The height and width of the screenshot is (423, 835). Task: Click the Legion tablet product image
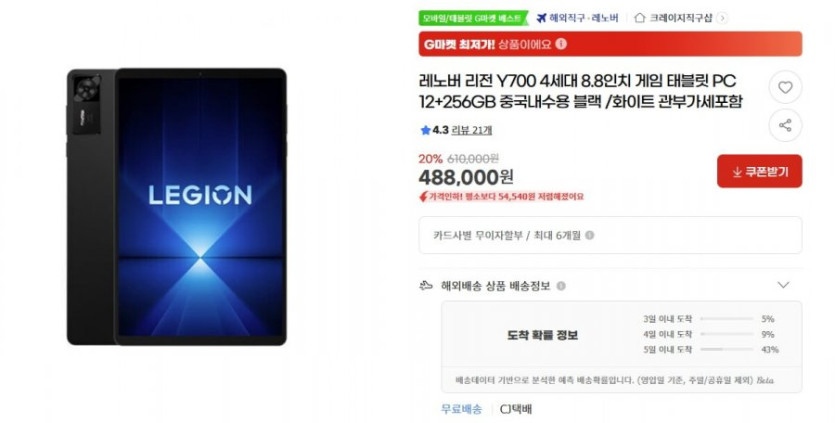[x=177, y=207]
